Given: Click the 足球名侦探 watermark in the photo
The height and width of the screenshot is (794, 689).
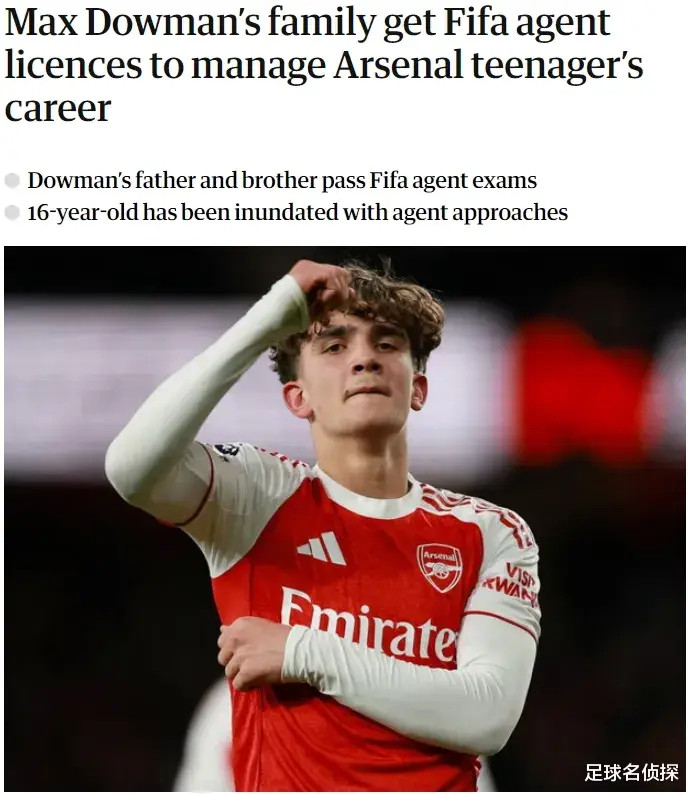Looking at the screenshot, I should (x=631, y=773).
